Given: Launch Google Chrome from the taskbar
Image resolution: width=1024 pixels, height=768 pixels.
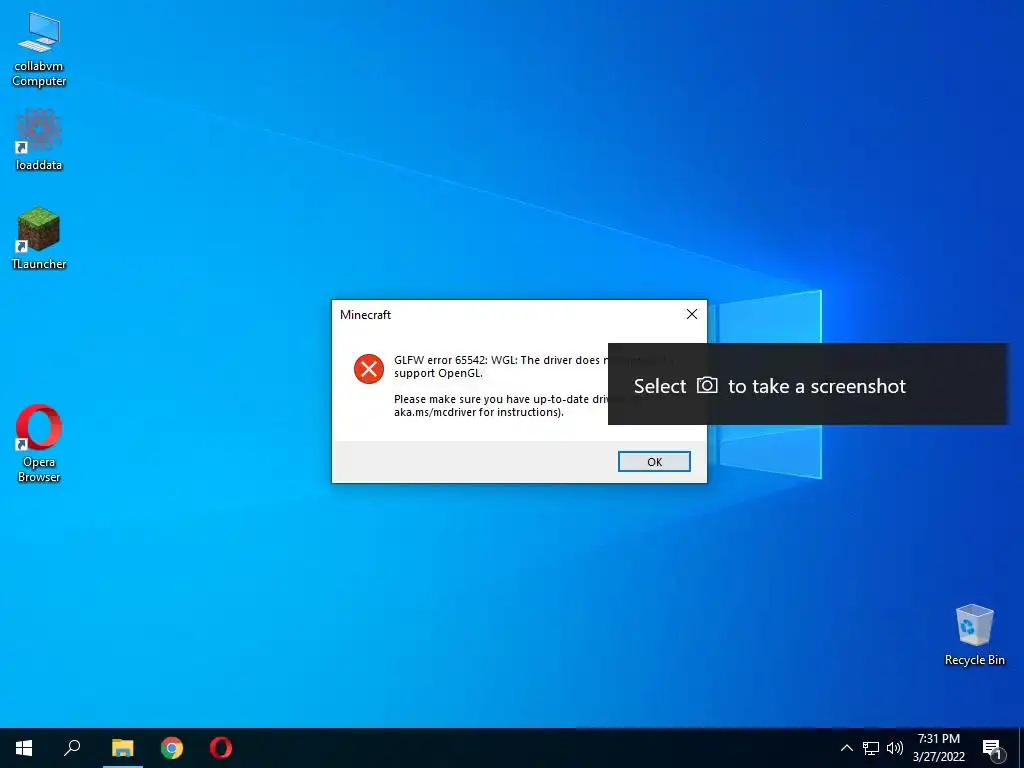Looking at the screenshot, I should tap(172, 748).
